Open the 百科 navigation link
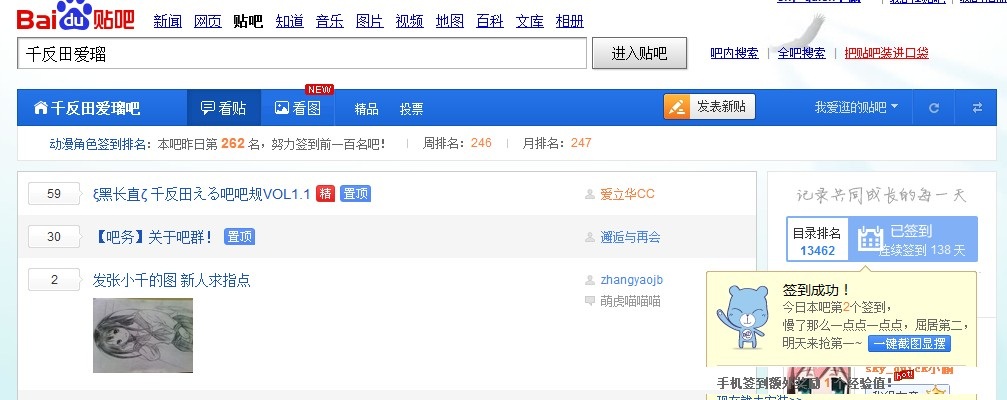 [x=489, y=21]
